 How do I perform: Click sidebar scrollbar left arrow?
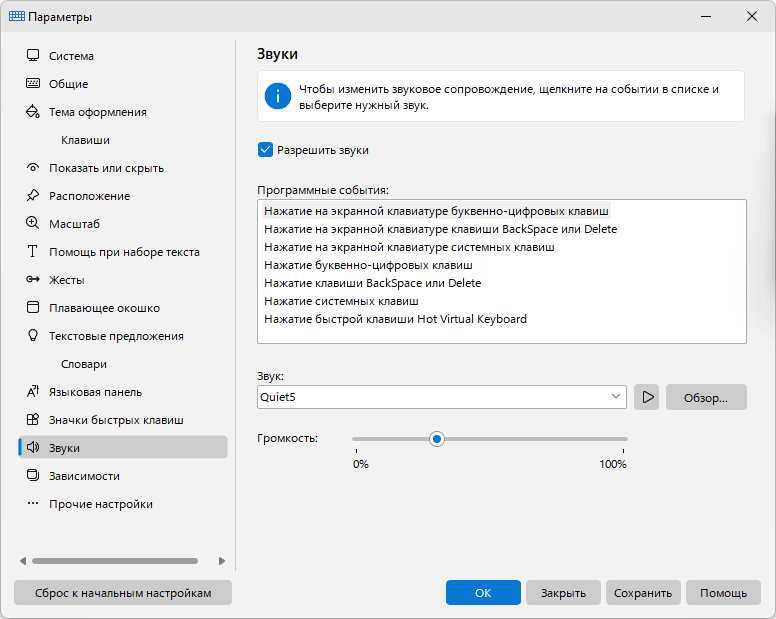[23, 561]
